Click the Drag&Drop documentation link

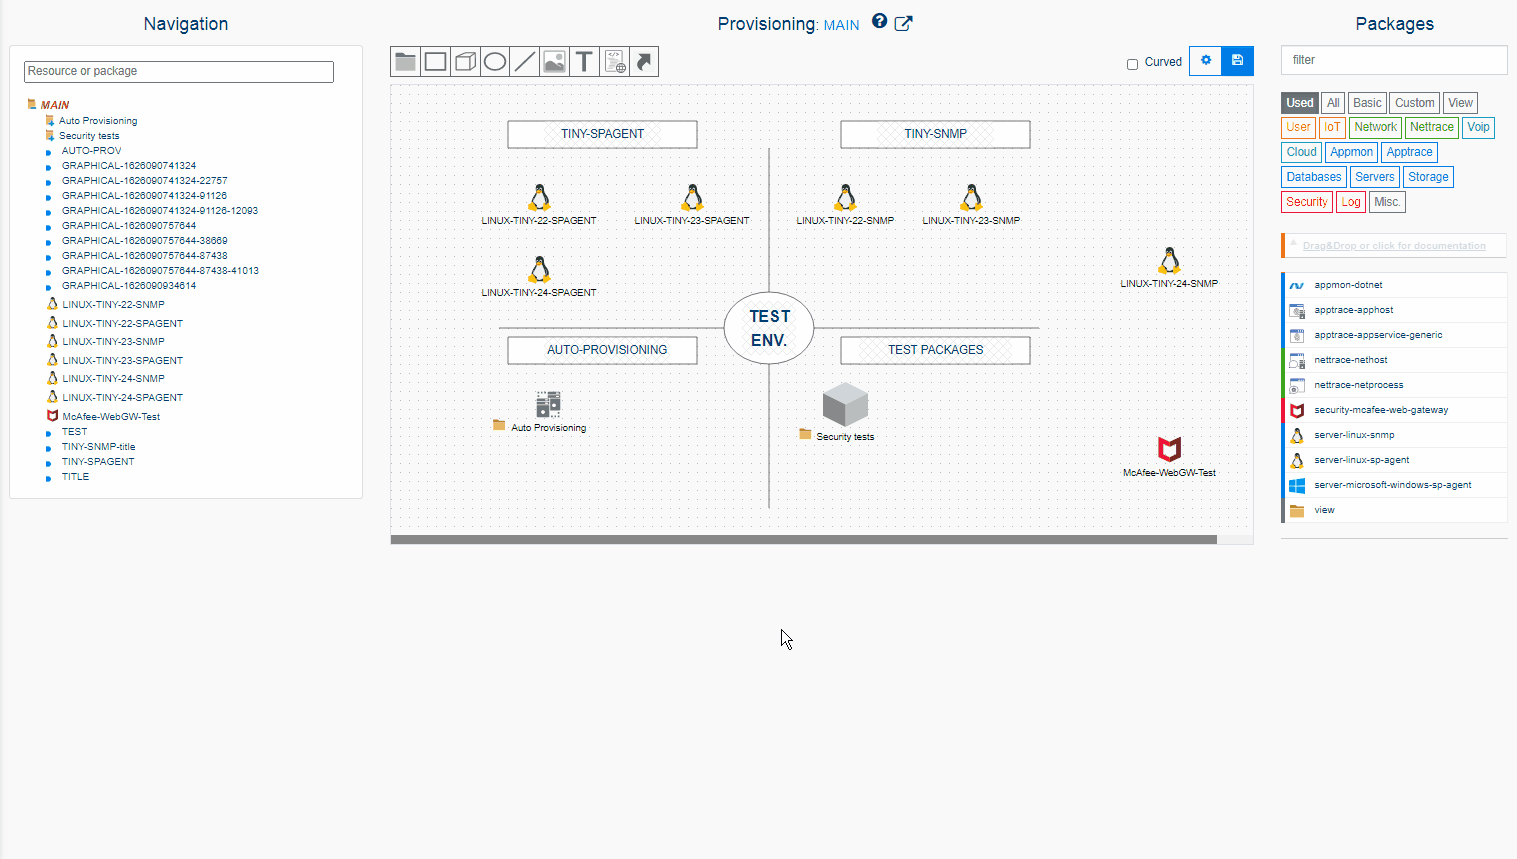pyautogui.click(x=1393, y=246)
